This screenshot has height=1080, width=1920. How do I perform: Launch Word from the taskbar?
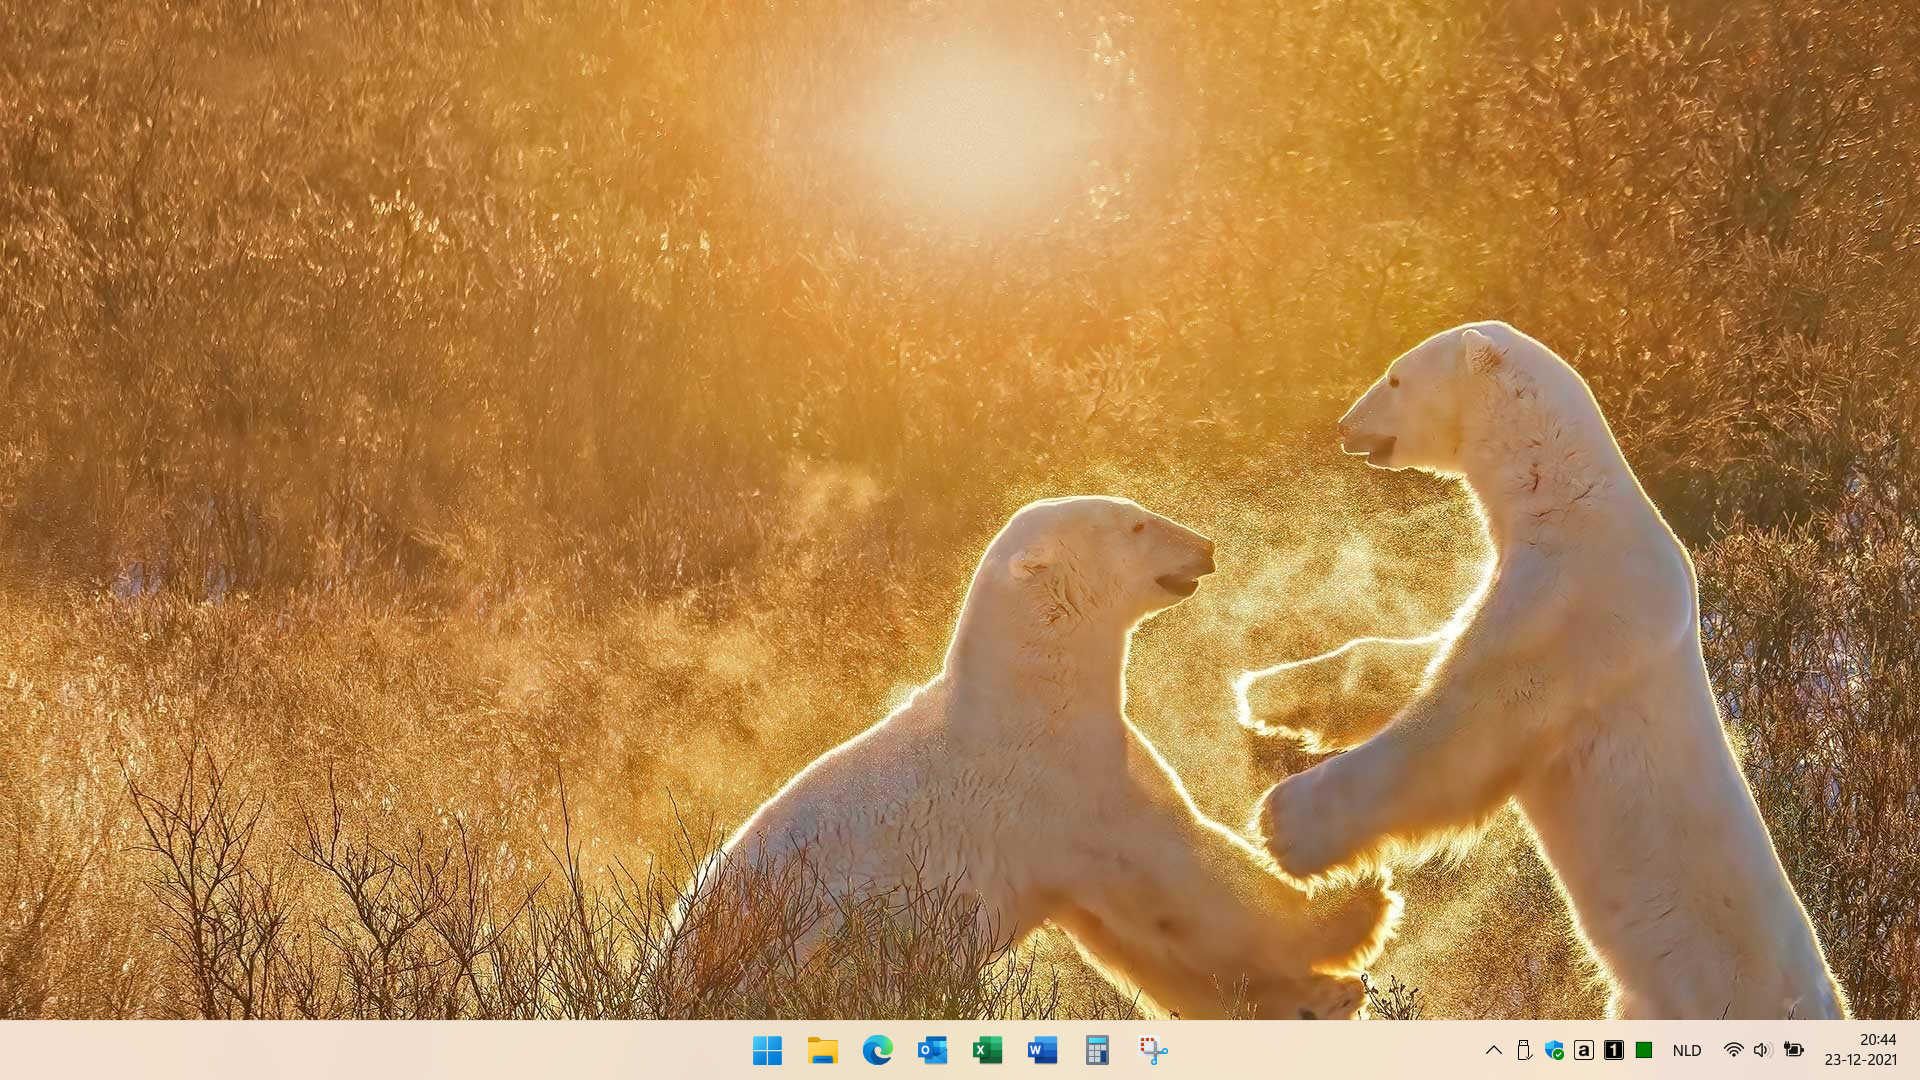[1042, 1050]
